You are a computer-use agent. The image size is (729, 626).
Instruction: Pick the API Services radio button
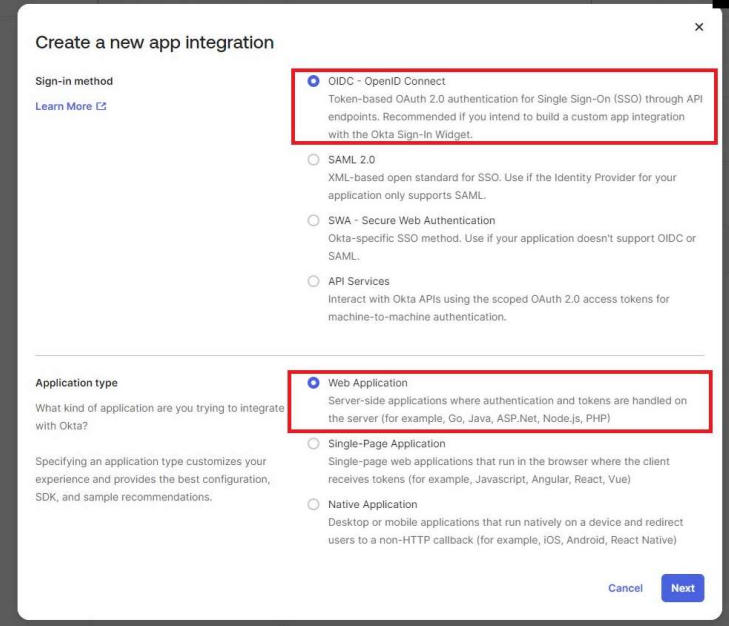click(314, 282)
